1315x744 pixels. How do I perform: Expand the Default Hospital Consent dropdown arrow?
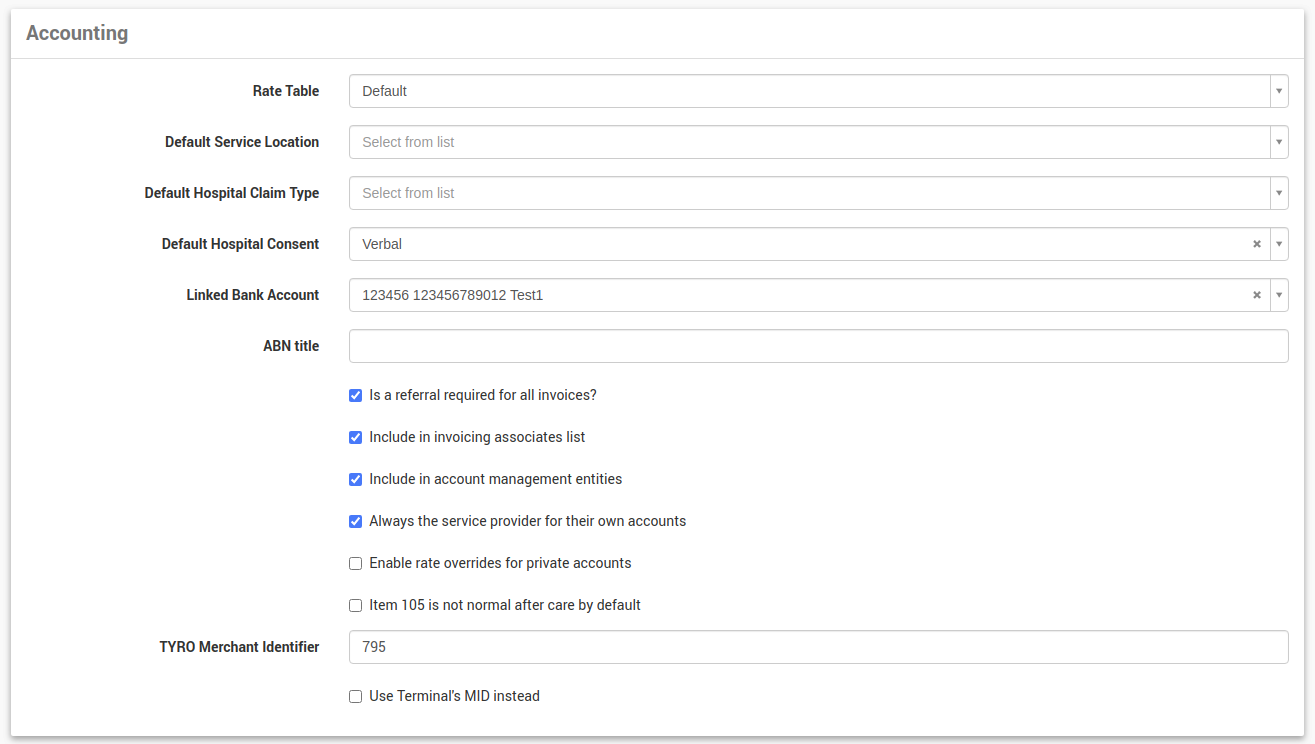(x=1279, y=244)
